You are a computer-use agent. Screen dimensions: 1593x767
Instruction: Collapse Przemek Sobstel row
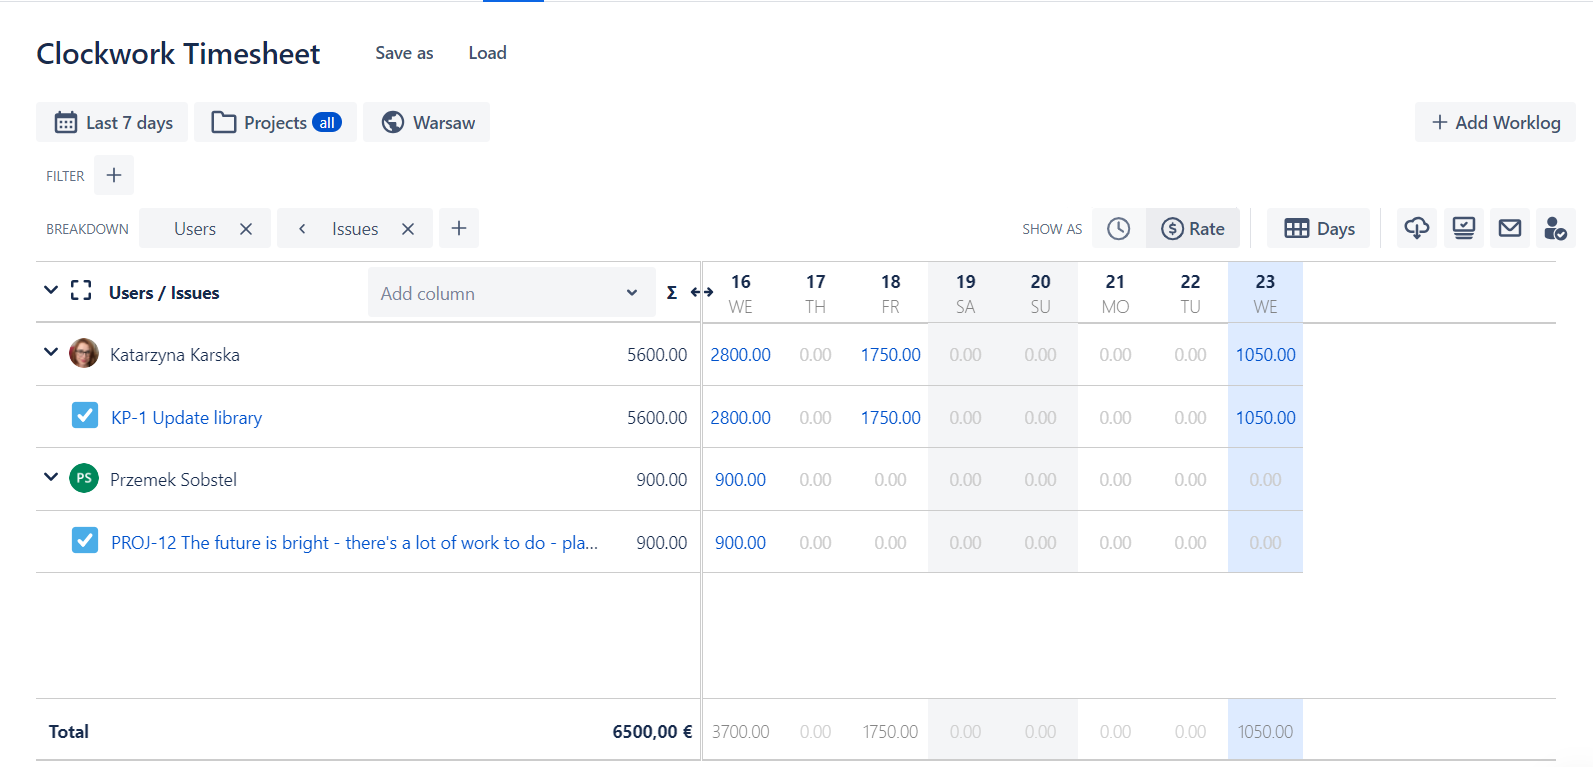(x=51, y=477)
